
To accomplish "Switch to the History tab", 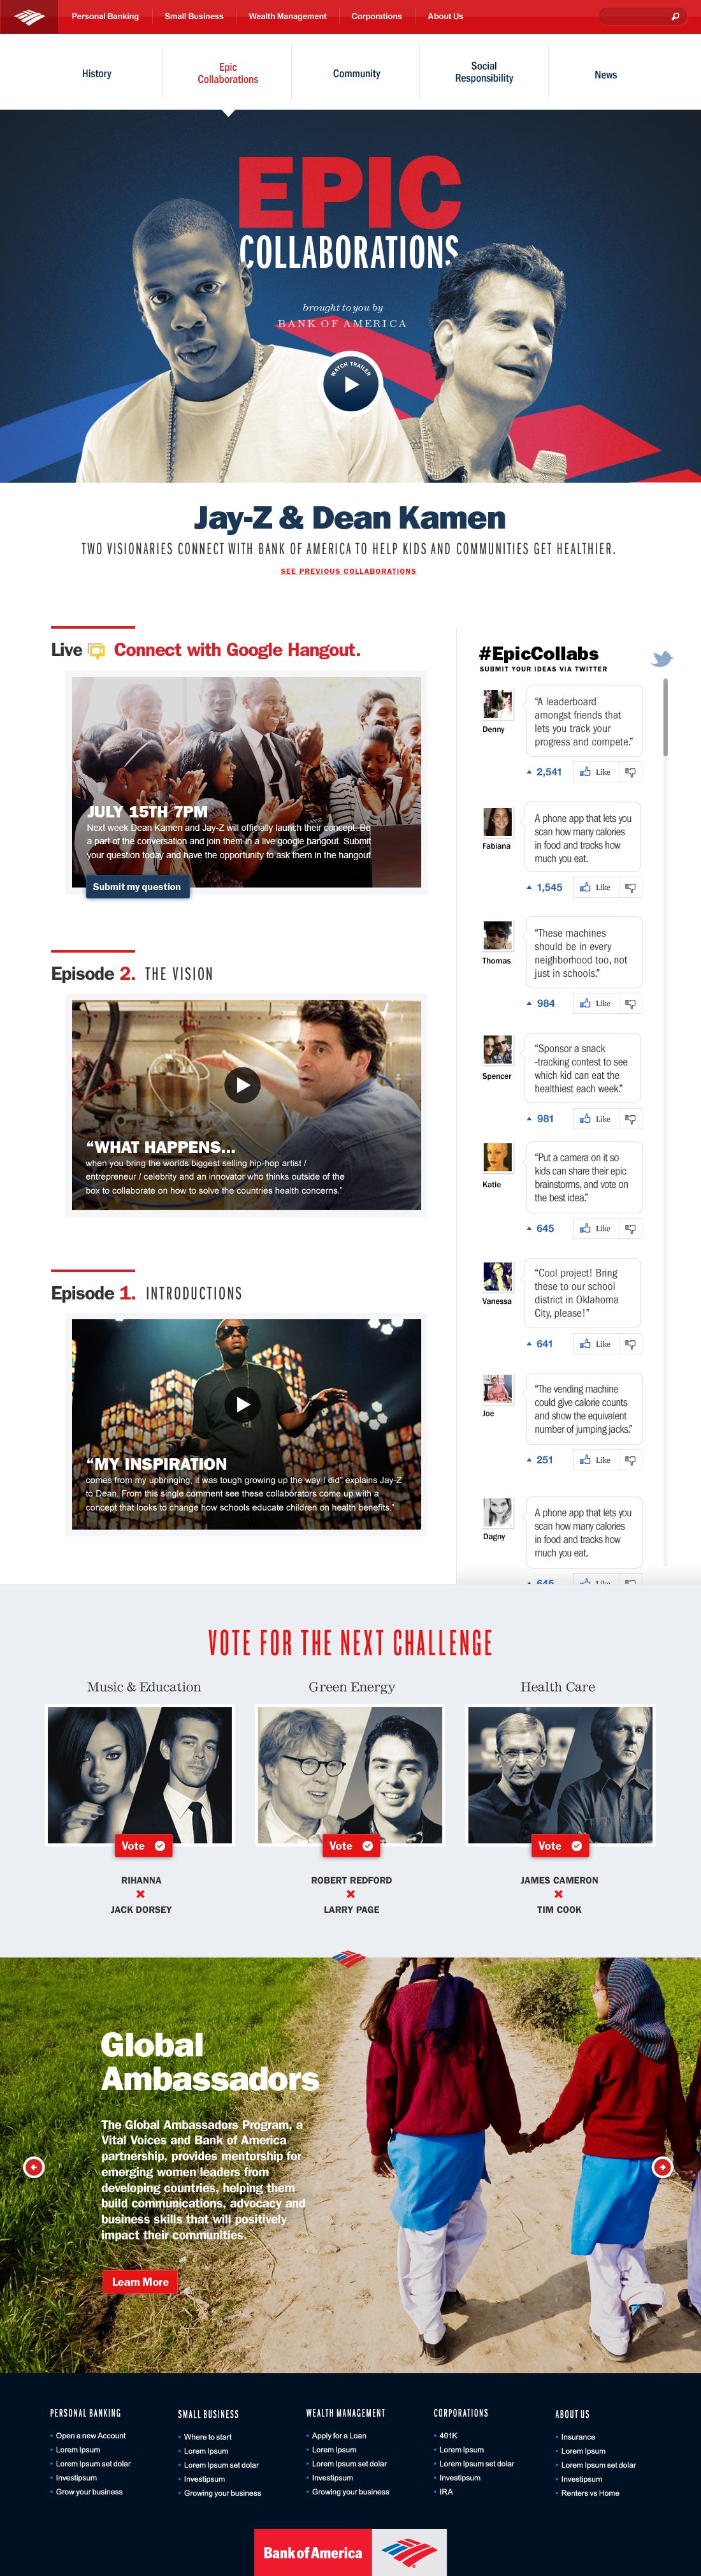I will [x=97, y=74].
